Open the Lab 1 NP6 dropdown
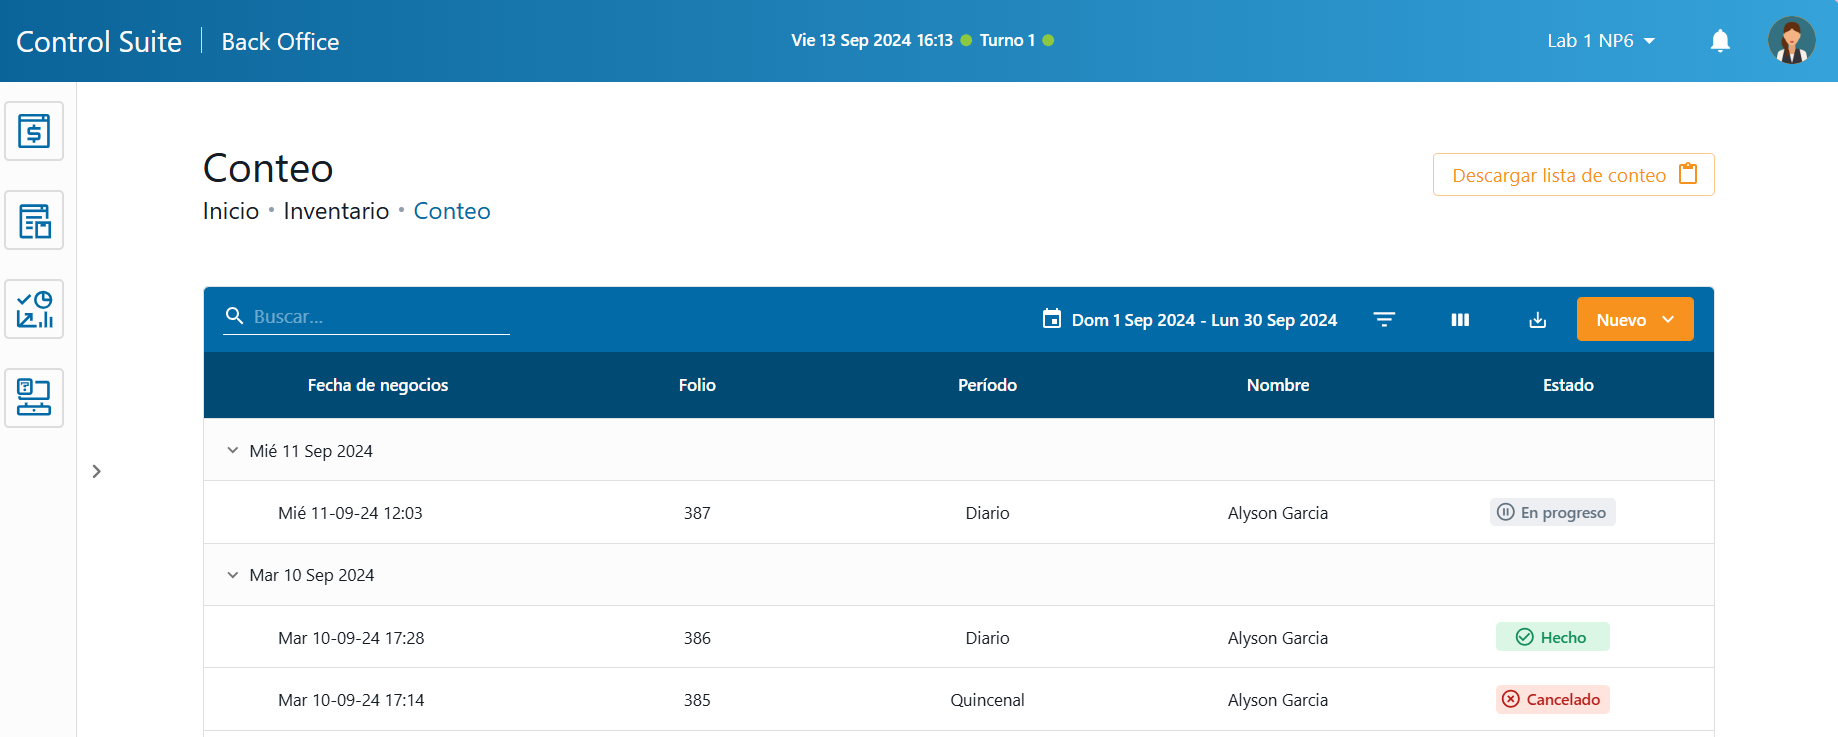 [1601, 41]
